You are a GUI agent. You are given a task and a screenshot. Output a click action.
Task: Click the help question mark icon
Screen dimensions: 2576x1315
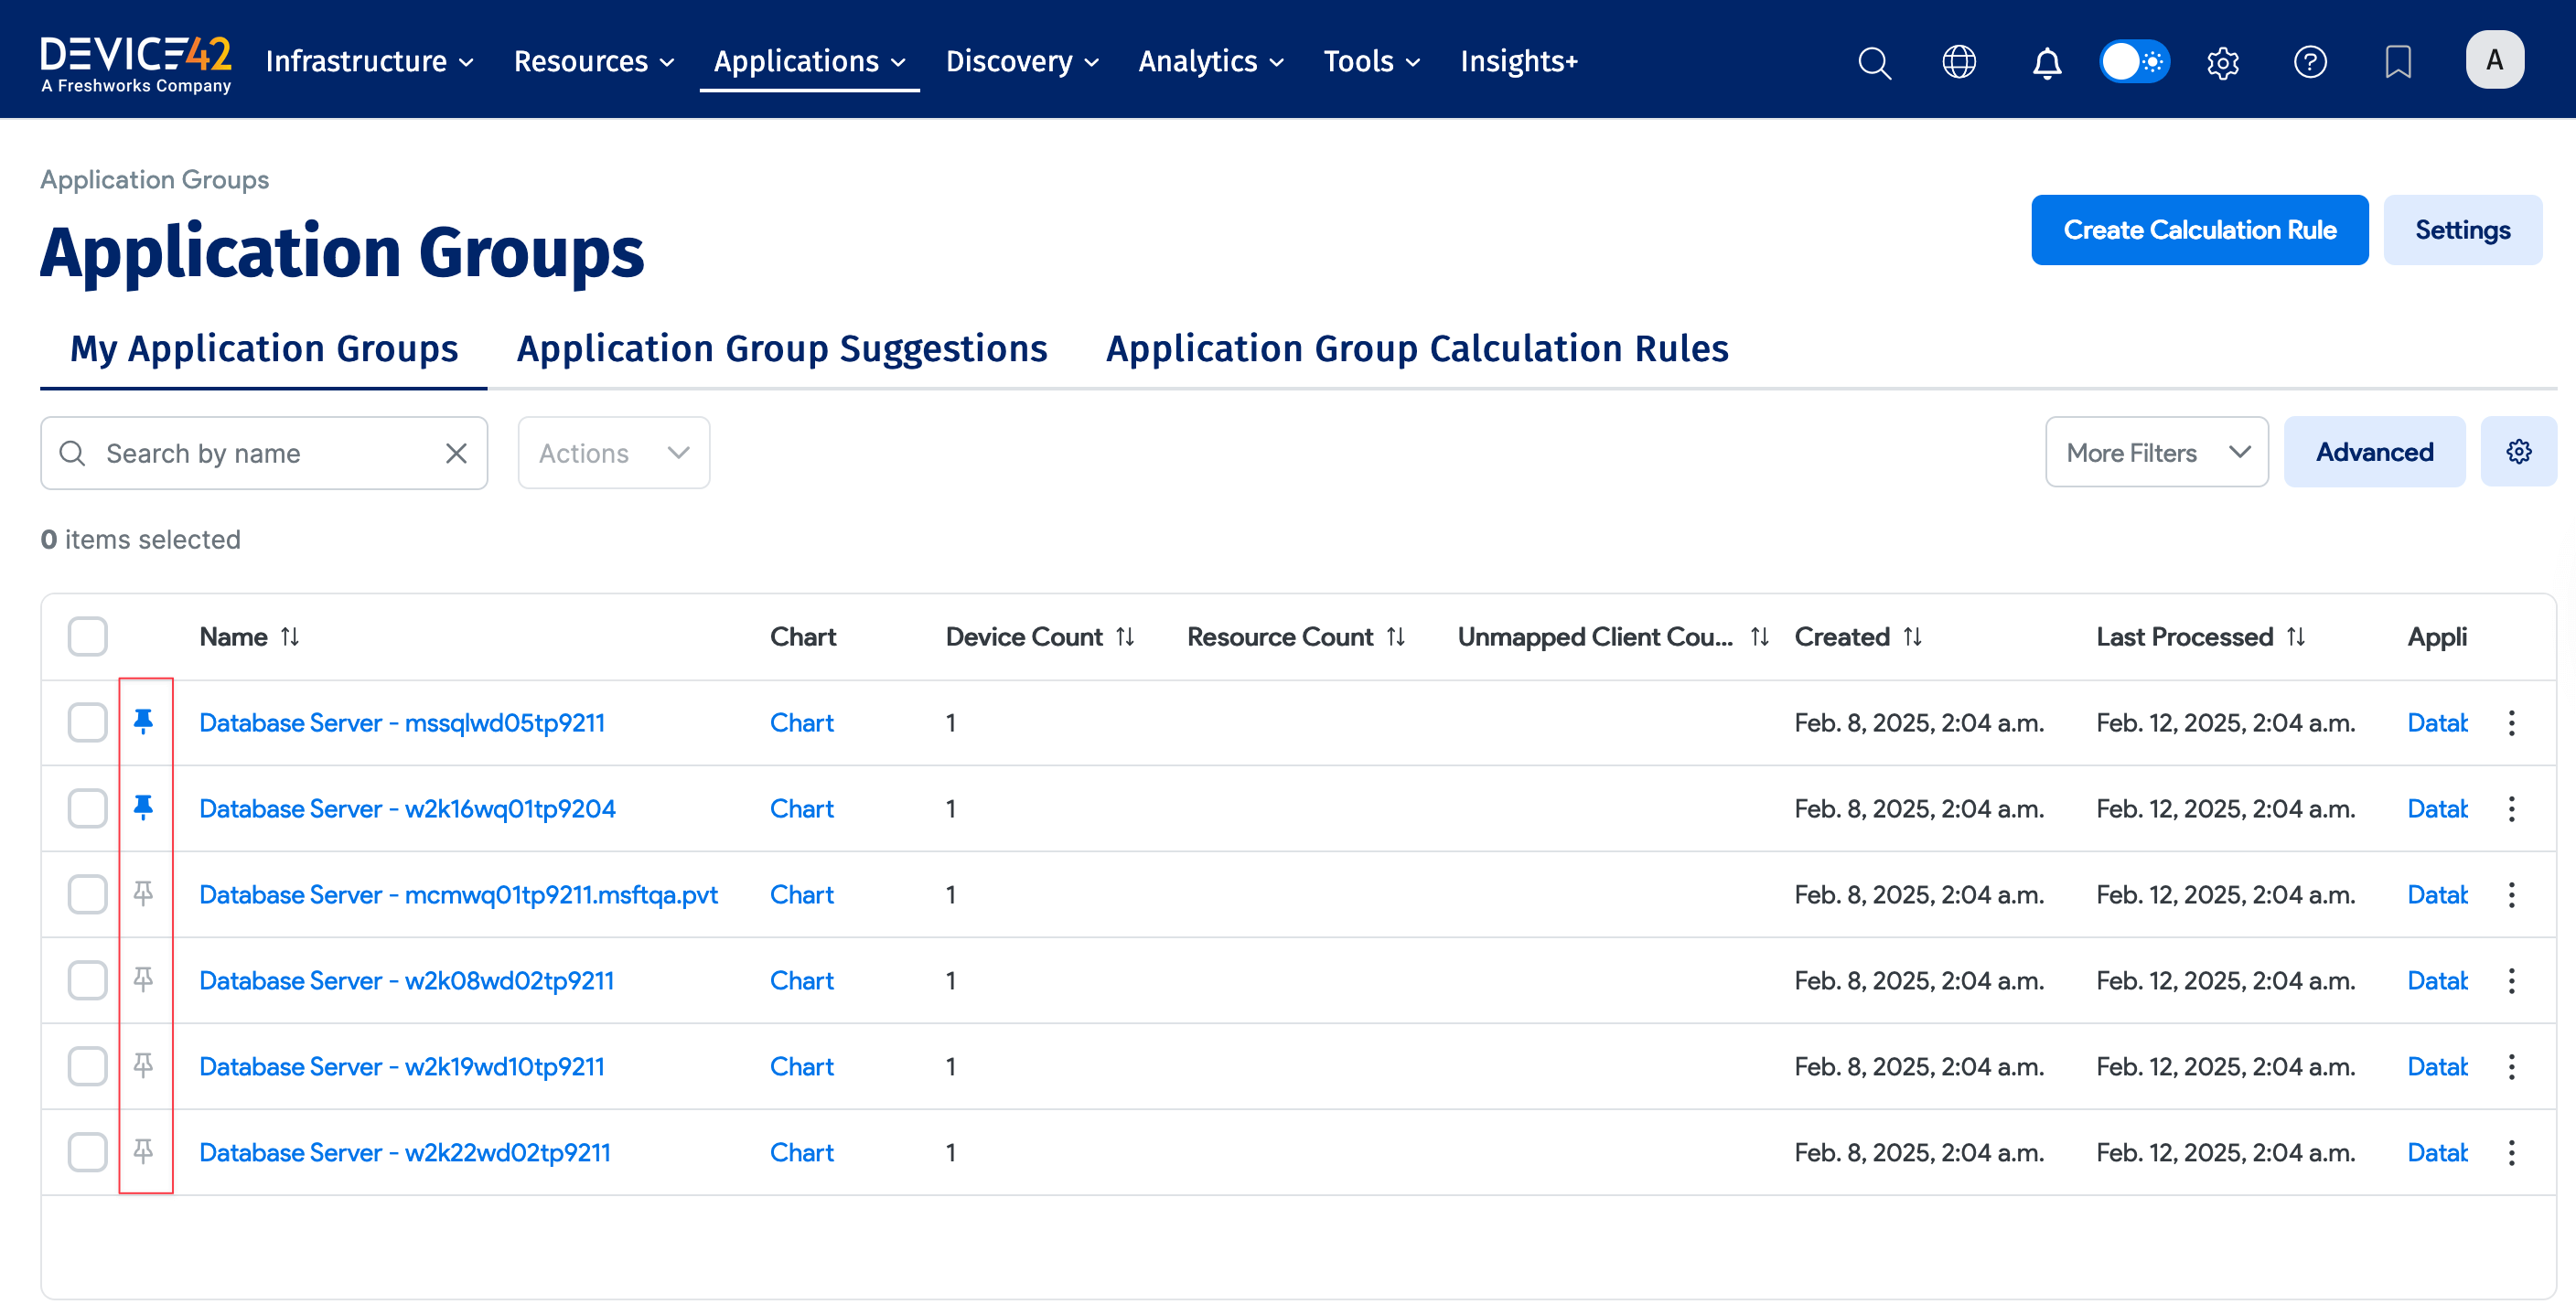pyautogui.click(x=2309, y=62)
